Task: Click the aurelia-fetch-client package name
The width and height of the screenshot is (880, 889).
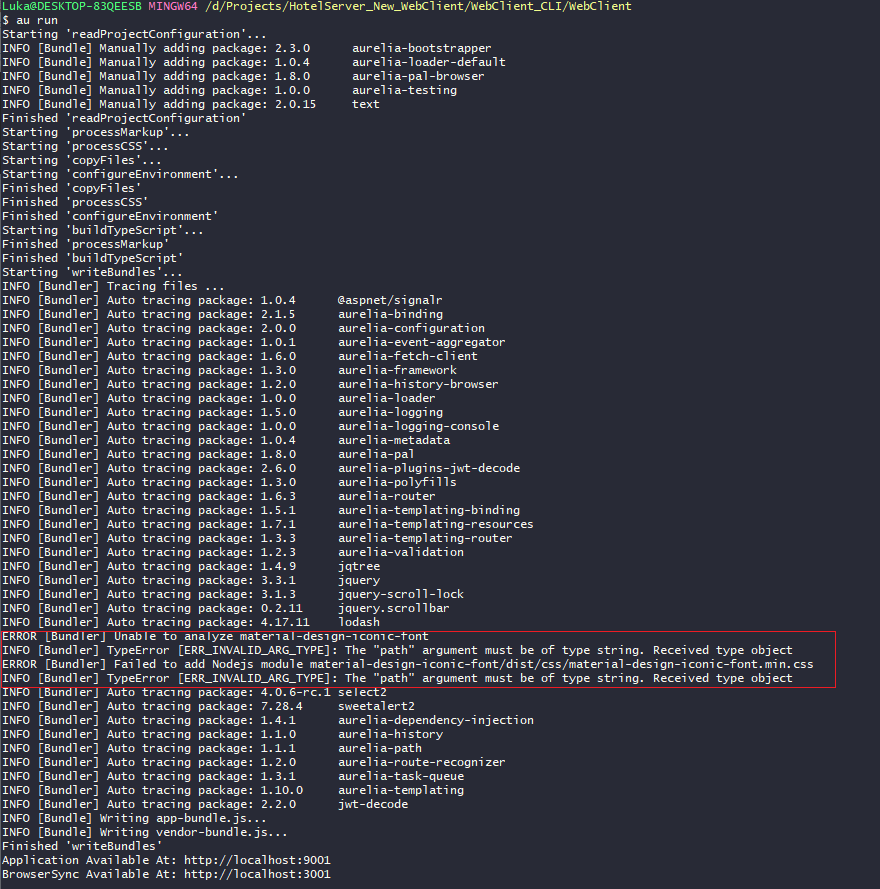Action: [408, 357]
